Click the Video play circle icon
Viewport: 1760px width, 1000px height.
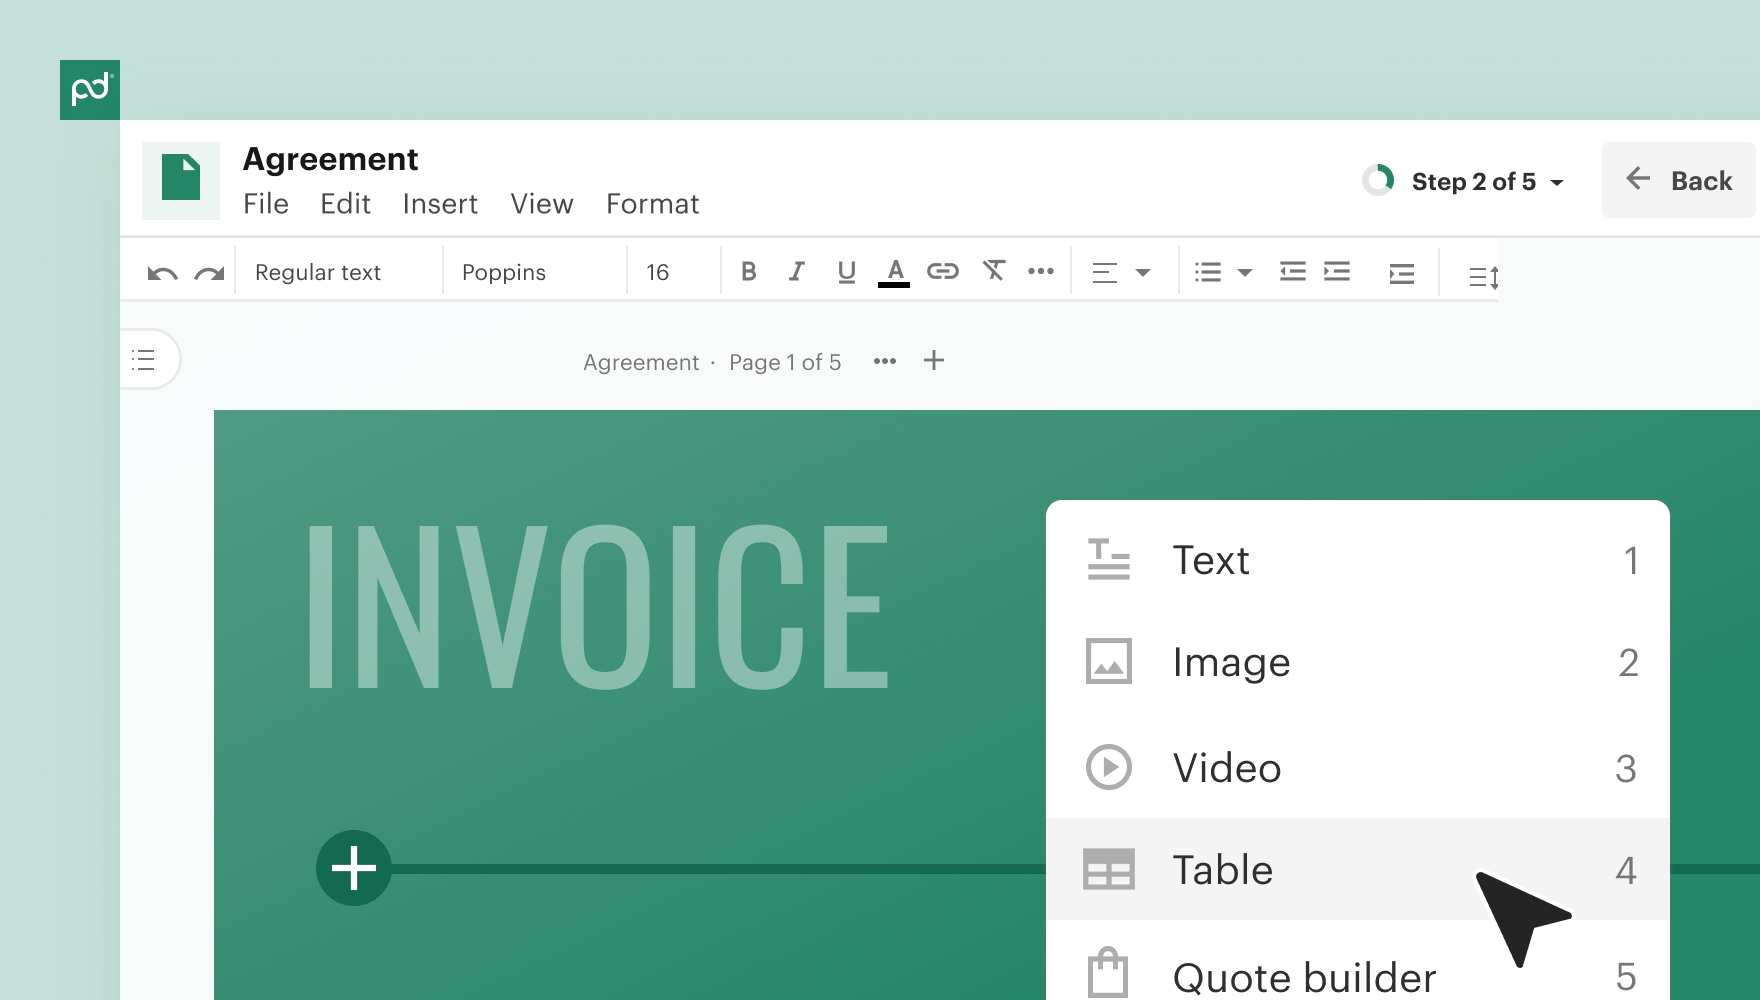pyautogui.click(x=1108, y=767)
